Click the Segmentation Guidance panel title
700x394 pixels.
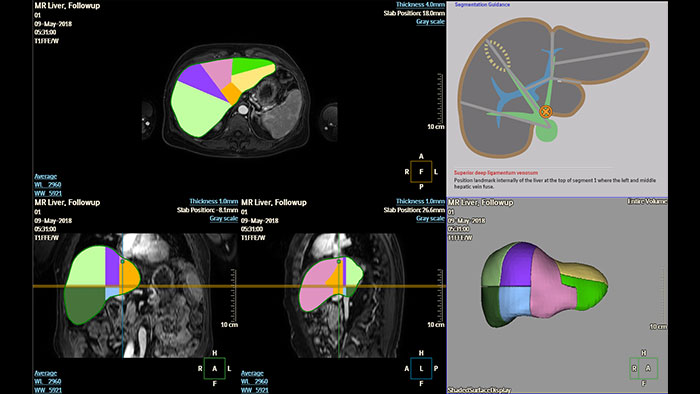[482, 4]
